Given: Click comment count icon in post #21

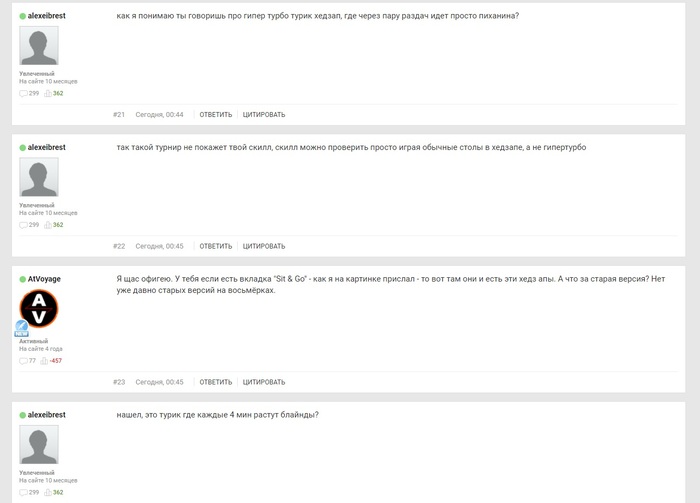Looking at the screenshot, I should tap(23, 93).
